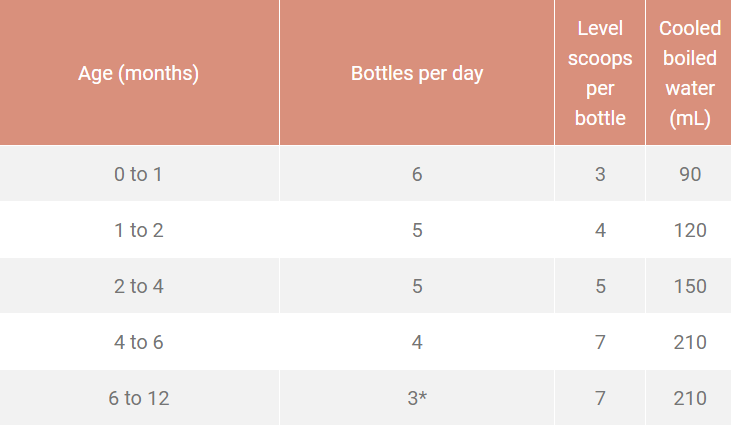The image size is (731, 426).
Task: Click the 120 mL water cell
Action: (x=689, y=230)
